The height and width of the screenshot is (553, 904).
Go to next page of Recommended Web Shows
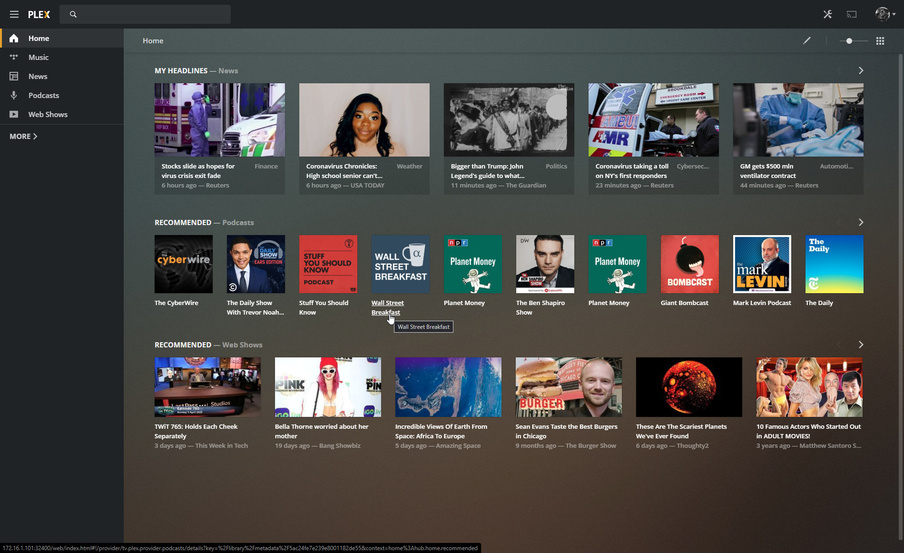click(x=861, y=344)
